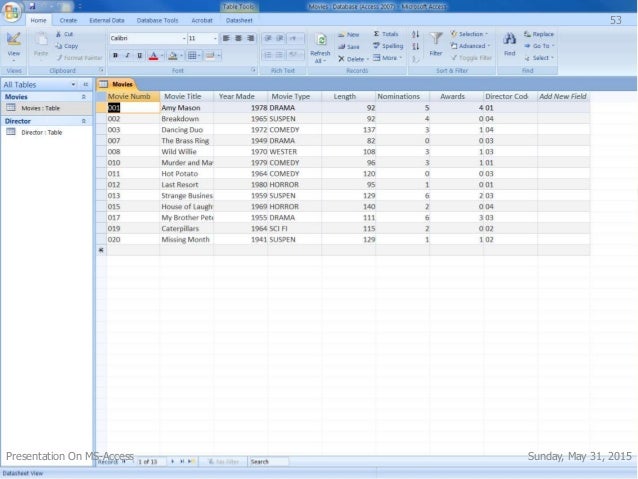Select the 'Caterpillars' movie title cell

186,229
